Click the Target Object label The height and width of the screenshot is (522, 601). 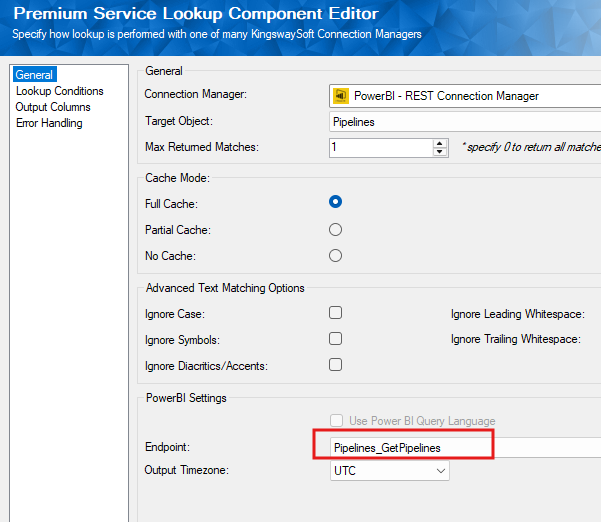(179, 121)
